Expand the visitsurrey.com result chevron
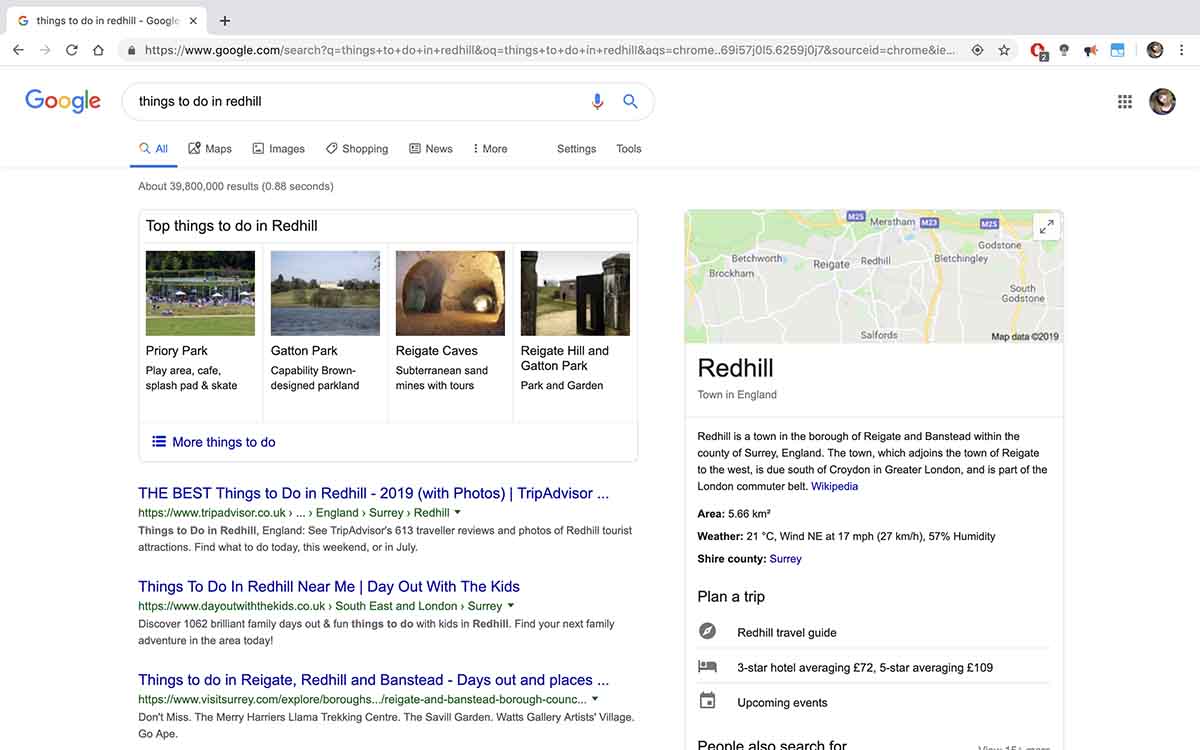The image size is (1200, 750). coord(595,699)
